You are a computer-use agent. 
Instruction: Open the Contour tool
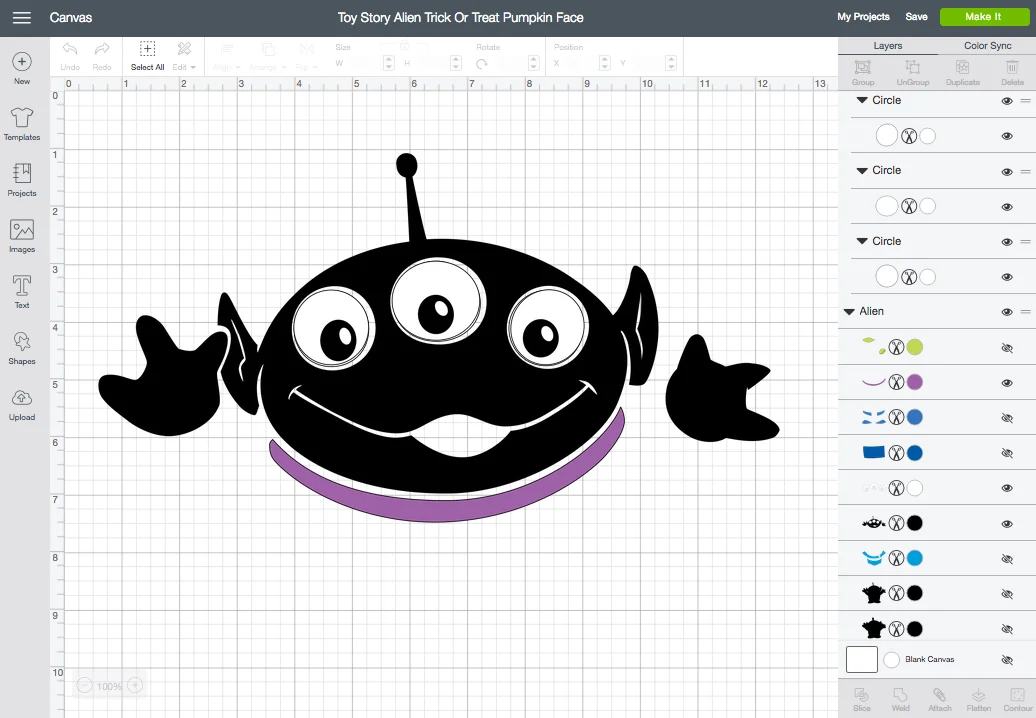coord(1018,700)
